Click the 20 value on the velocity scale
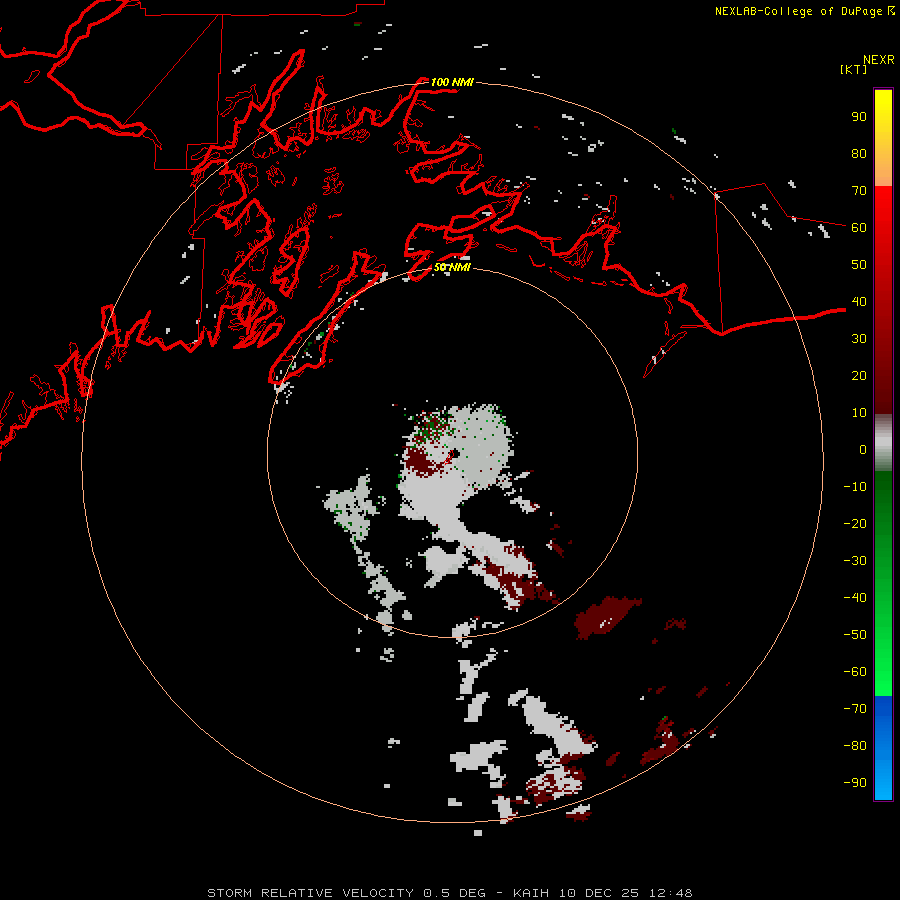The width and height of the screenshot is (900, 900). (x=859, y=375)
